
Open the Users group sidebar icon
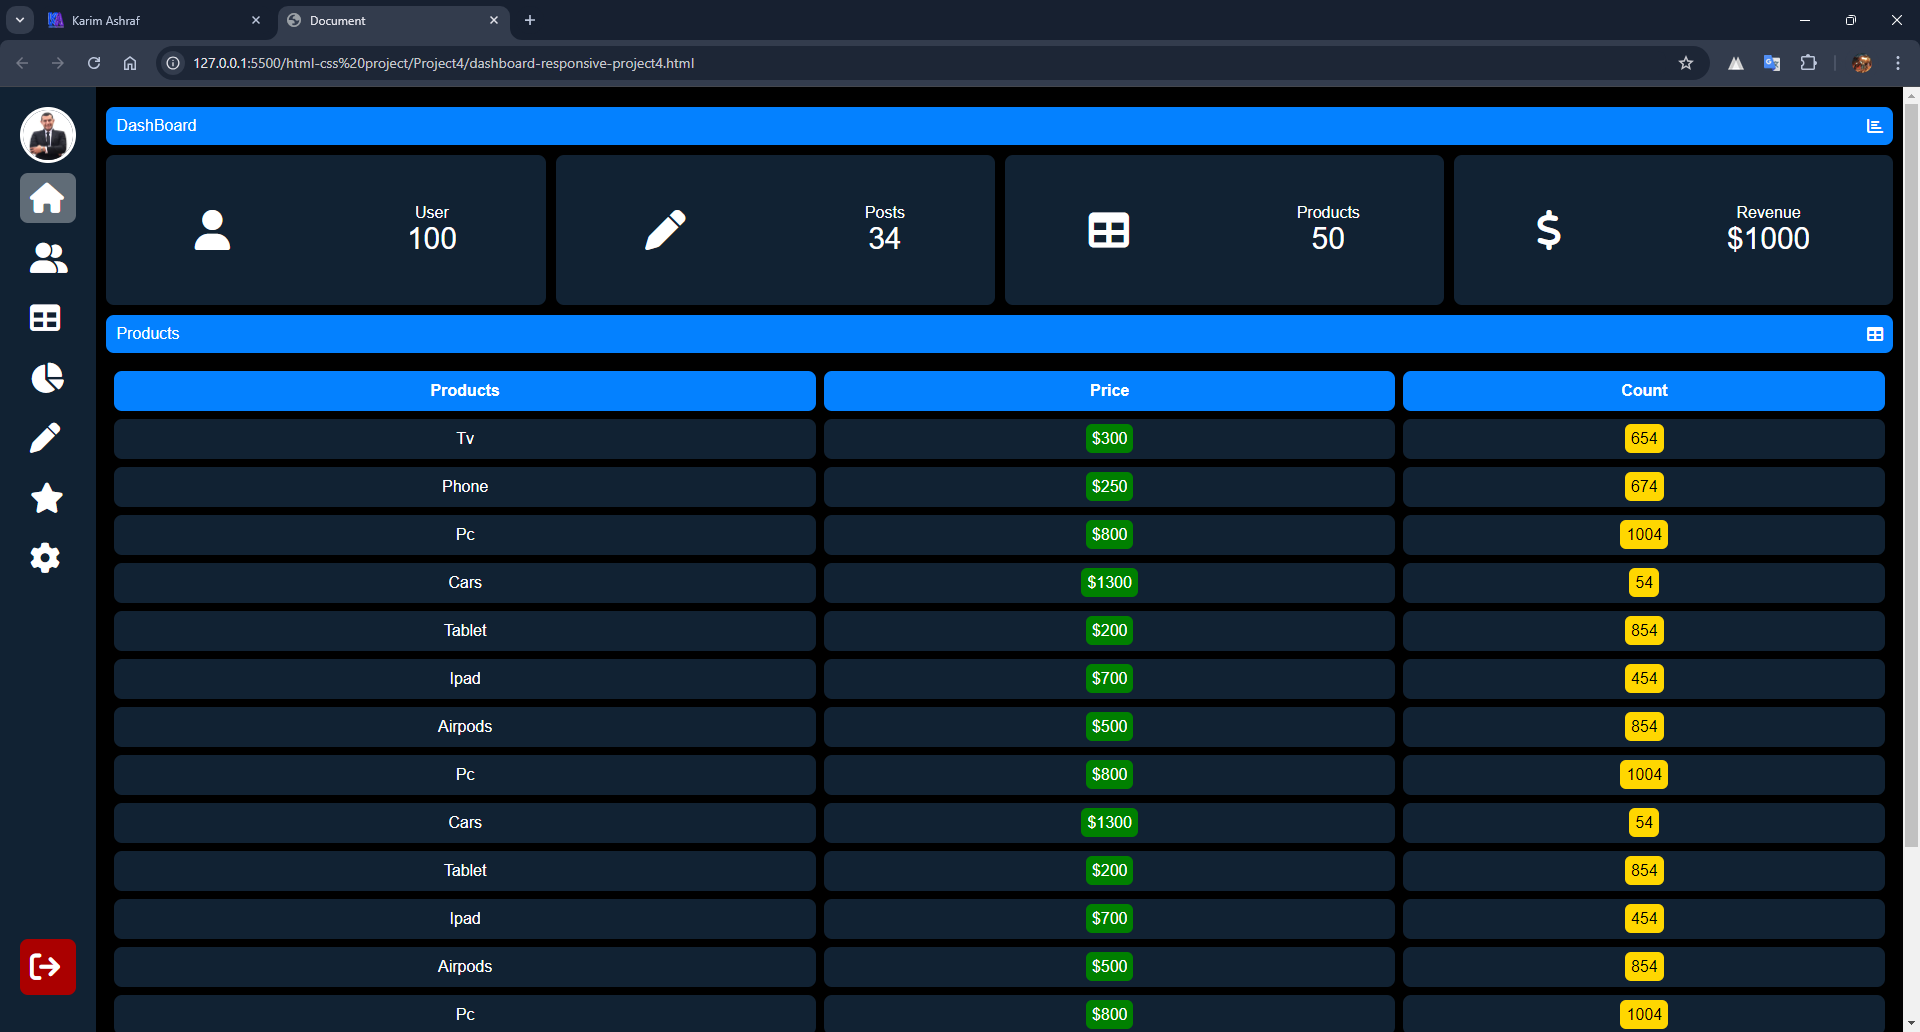point(47,258)
